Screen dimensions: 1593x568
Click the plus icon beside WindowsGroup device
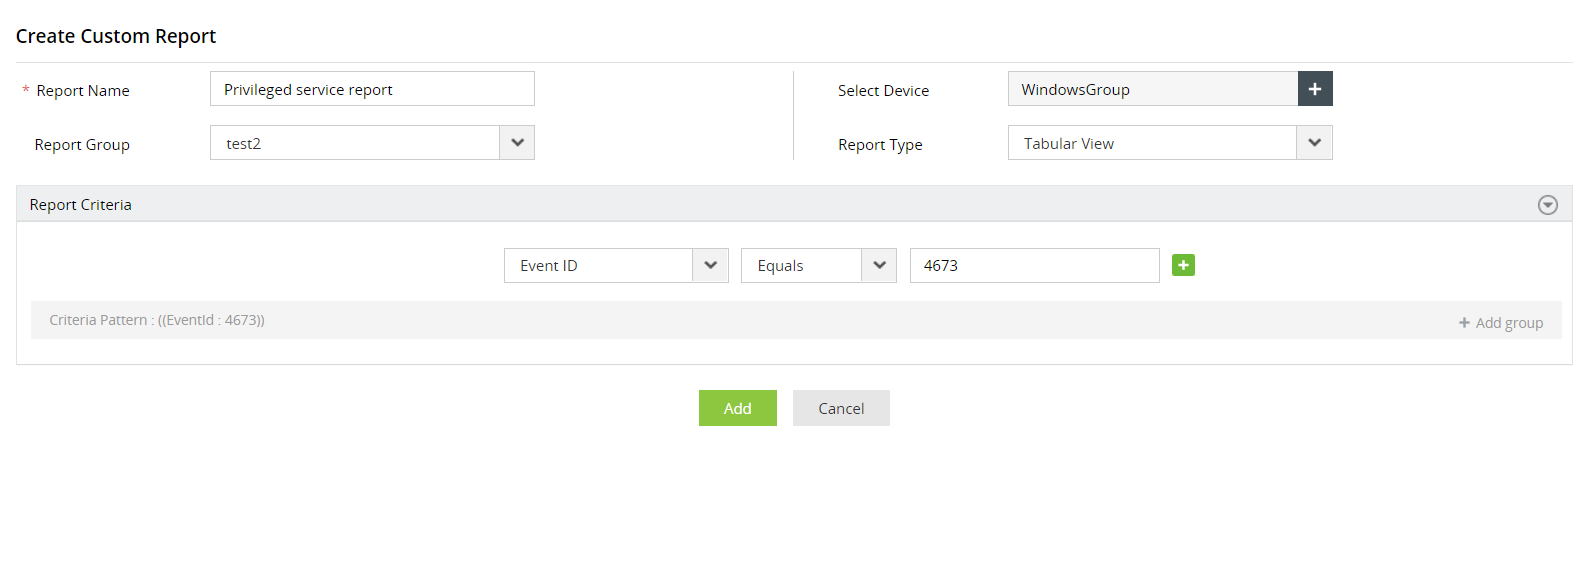pyautogui.click(x=1314, y=89)
